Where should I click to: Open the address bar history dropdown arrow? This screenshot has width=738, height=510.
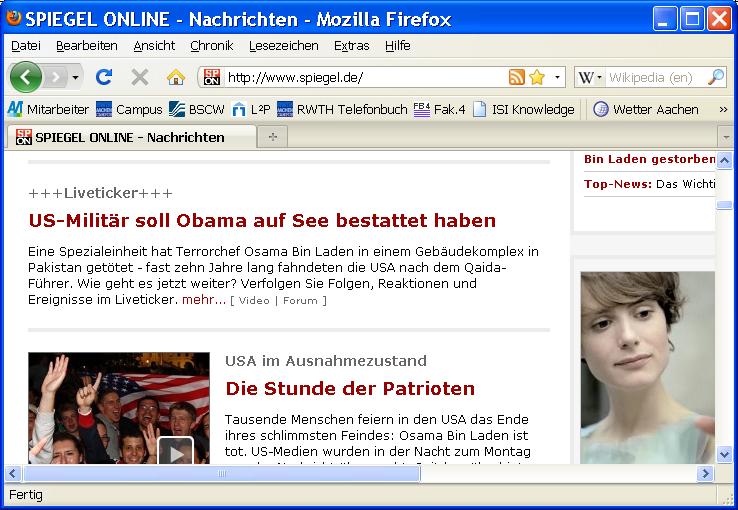tap(557, 77)
